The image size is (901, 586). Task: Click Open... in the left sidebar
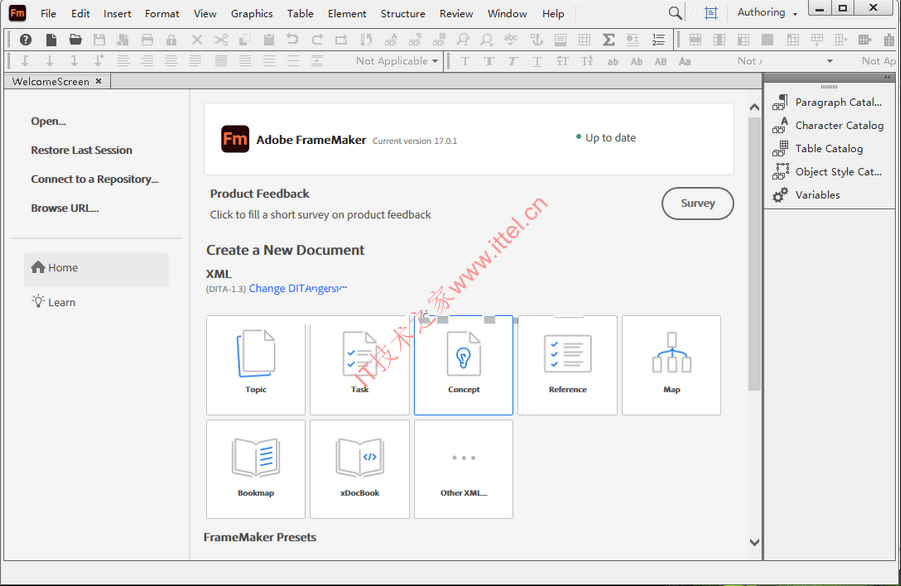click(x=48, y=121)
